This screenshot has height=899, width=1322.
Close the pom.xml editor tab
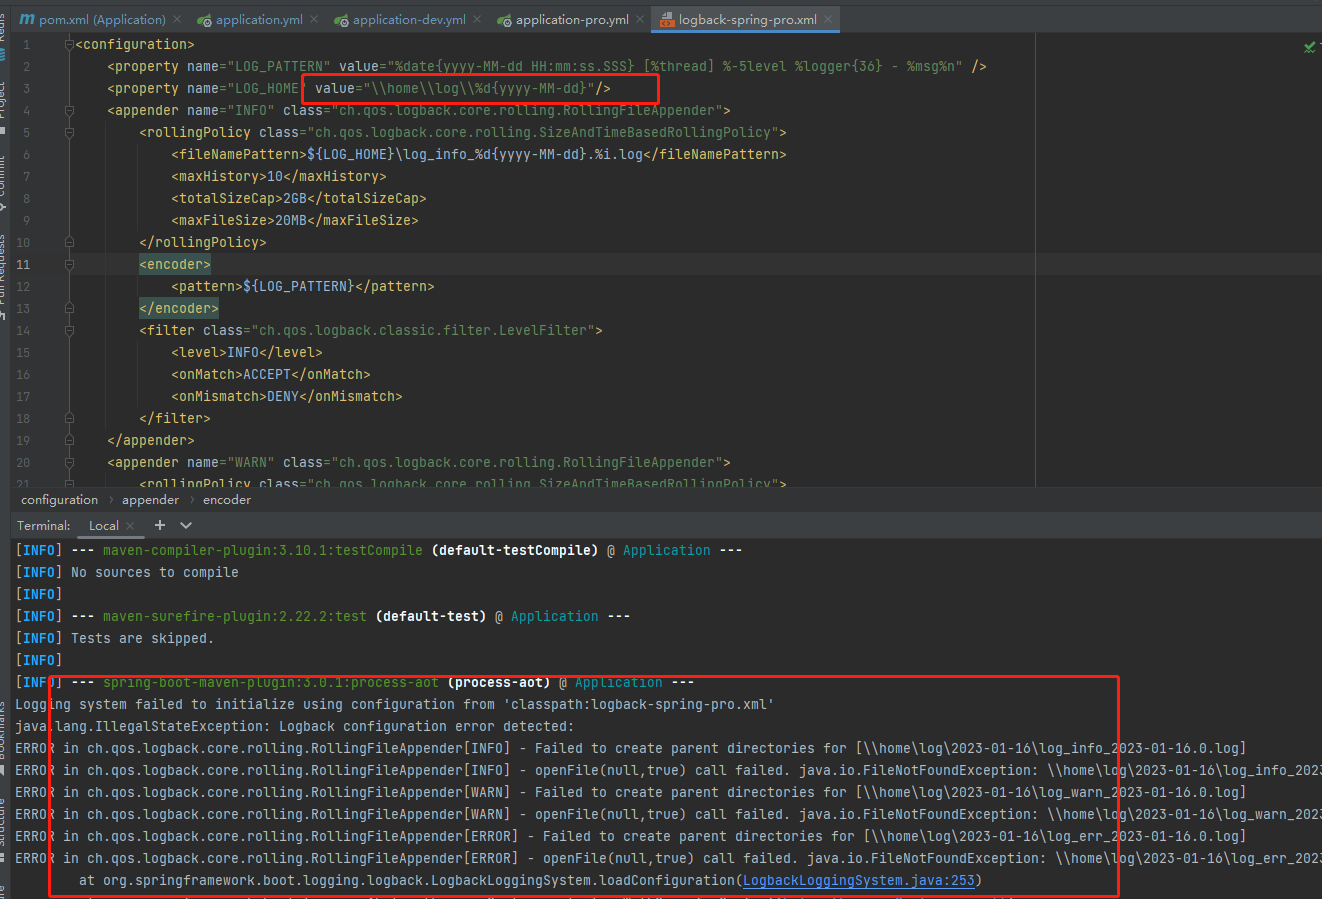[177, 19]
